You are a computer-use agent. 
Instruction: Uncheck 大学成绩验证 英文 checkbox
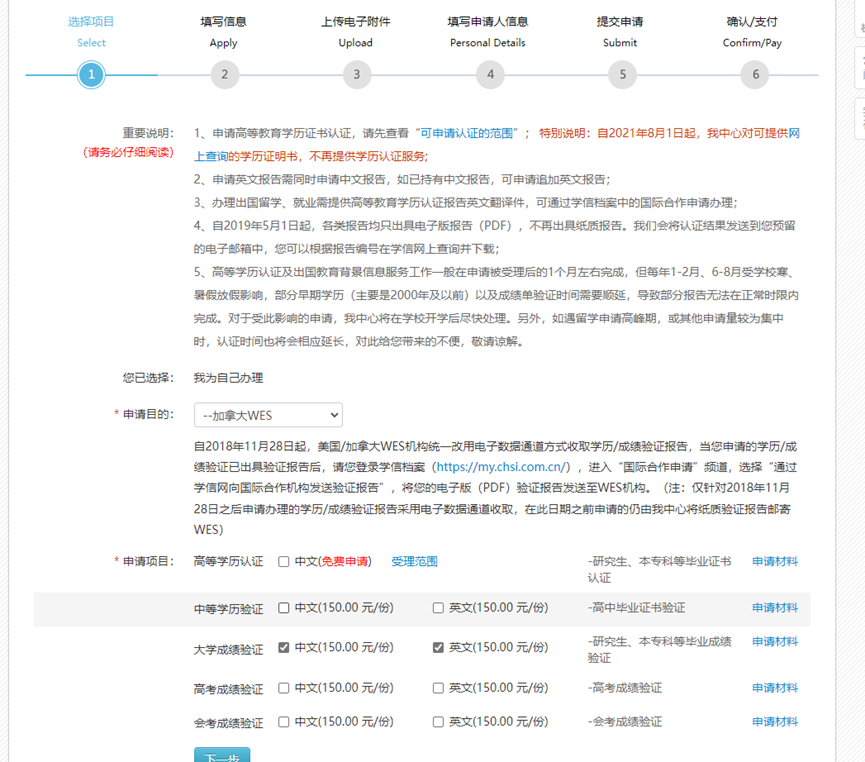[x=438, y=648]
